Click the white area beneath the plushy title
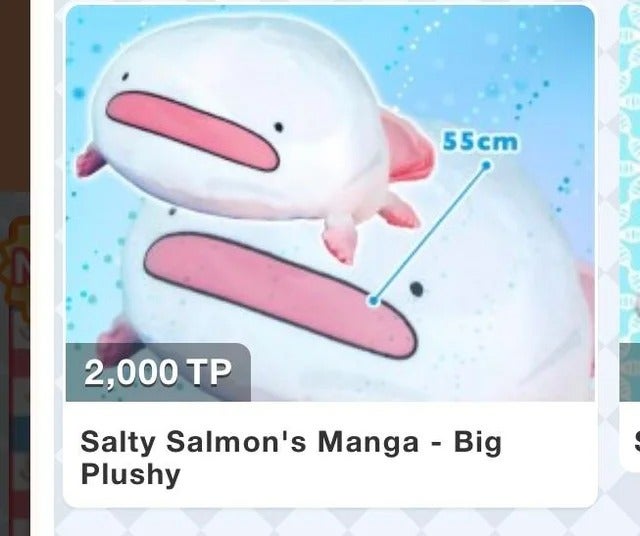 tap(330, 497)
